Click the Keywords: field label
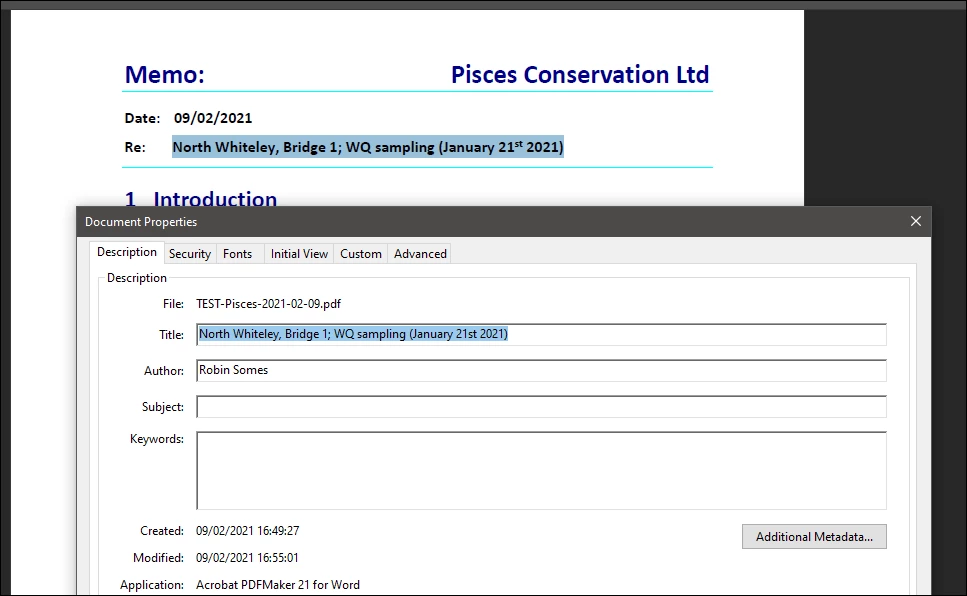967x596 pixels. tap(157, 439)
